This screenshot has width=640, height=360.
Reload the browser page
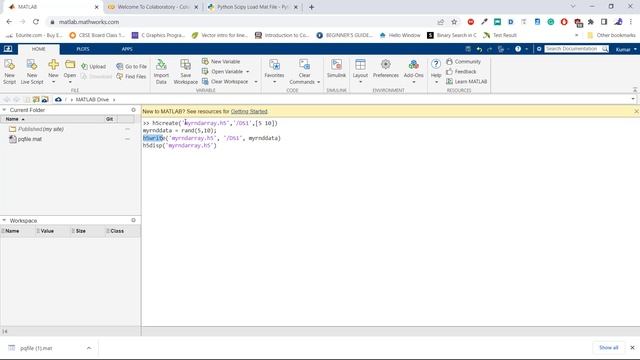[x=36, y=22]
